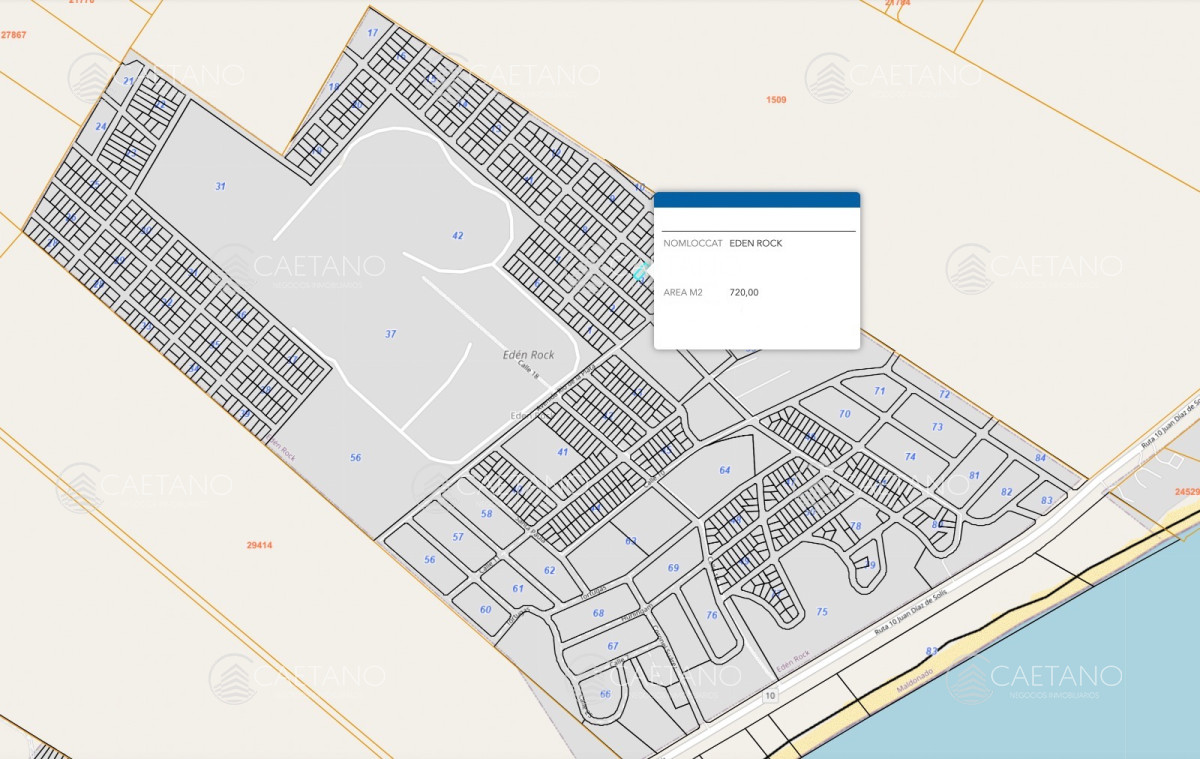This screenshot has height=759, width=1200.
Task: Click rural parcel number 29414
Action: click(x=259, y=545)
